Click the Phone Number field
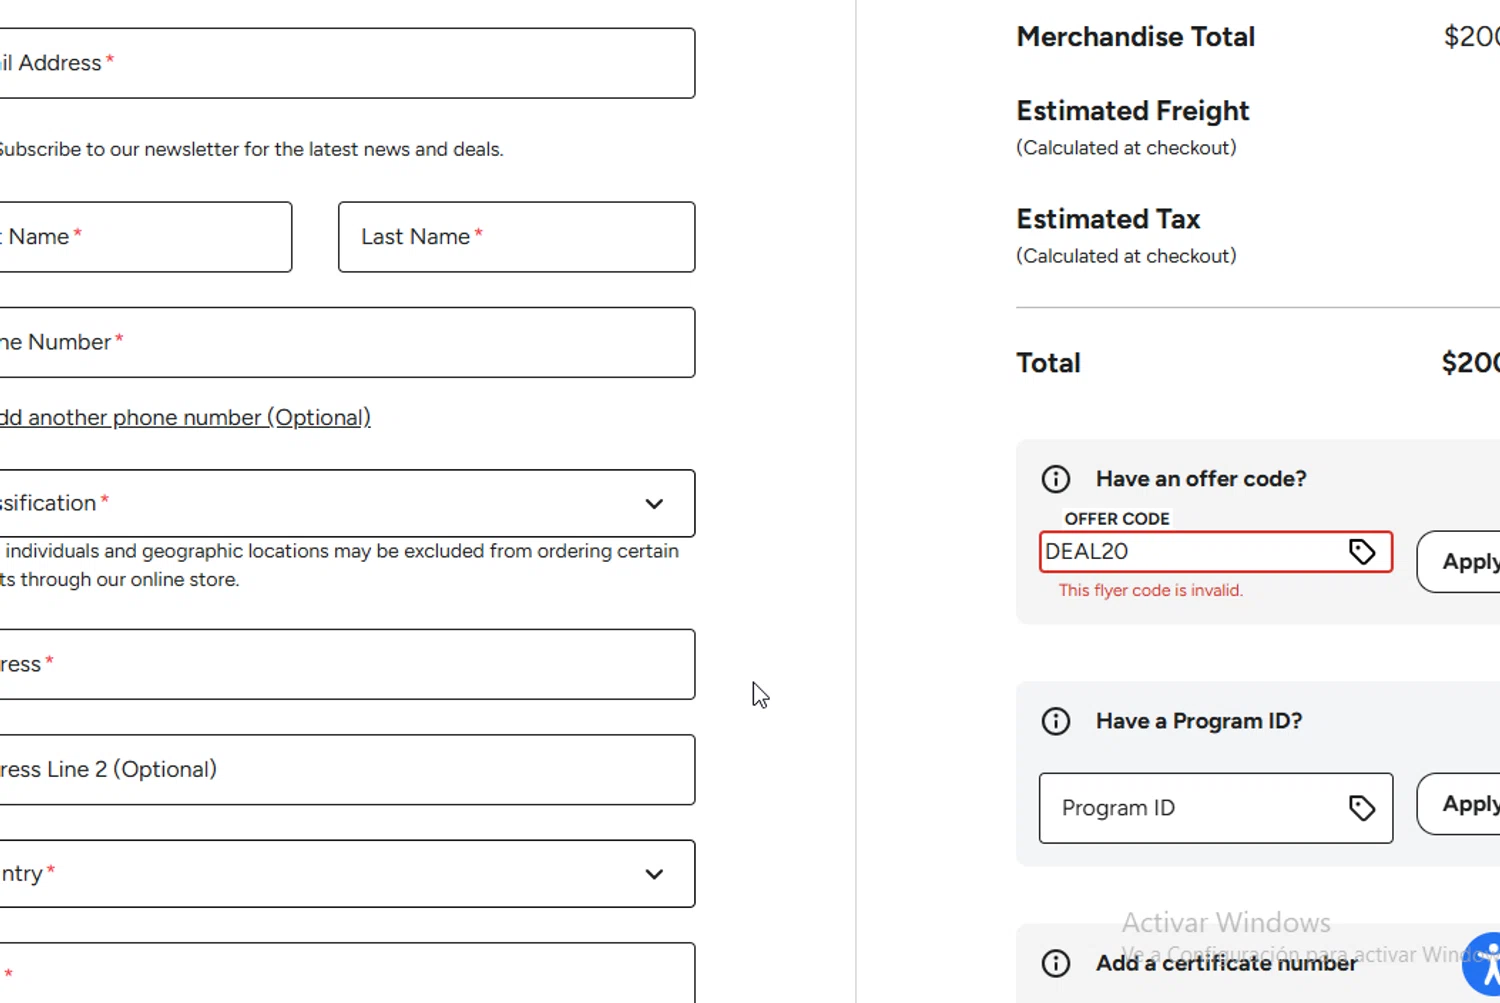 [345, 342]
